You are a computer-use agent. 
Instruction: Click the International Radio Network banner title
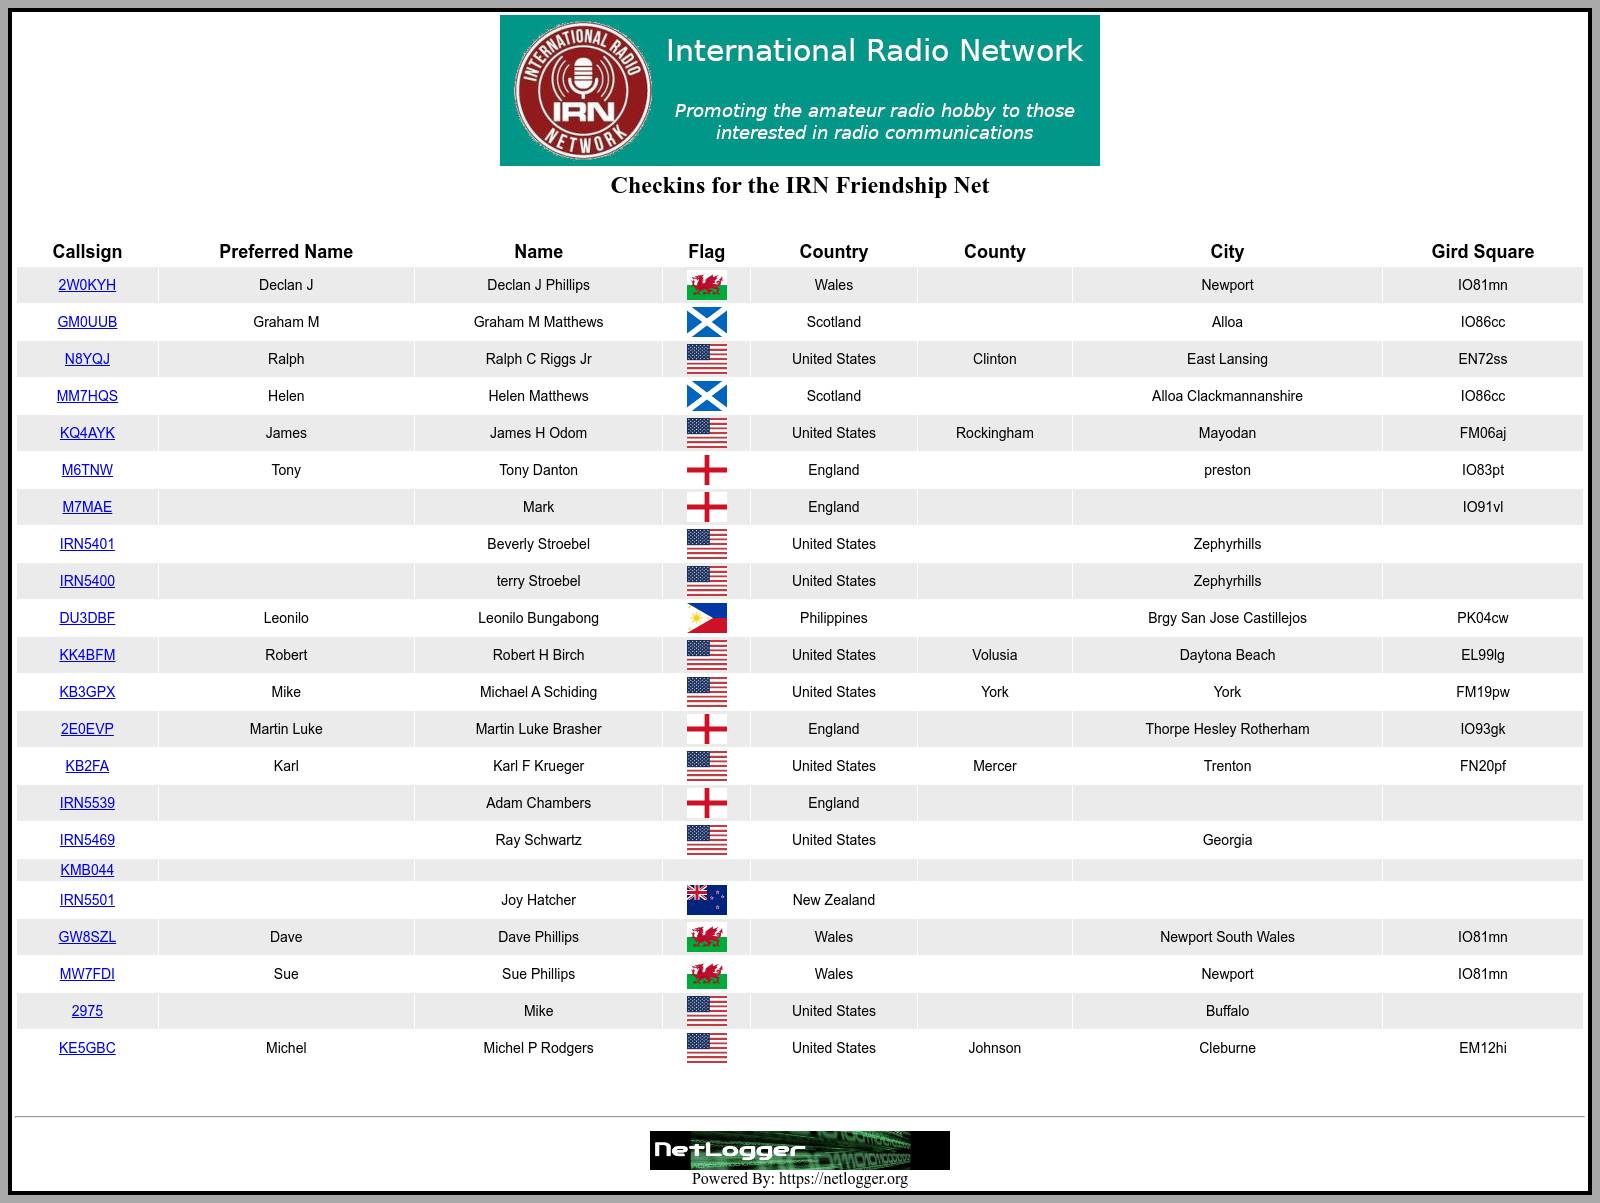tap(874, 51)
